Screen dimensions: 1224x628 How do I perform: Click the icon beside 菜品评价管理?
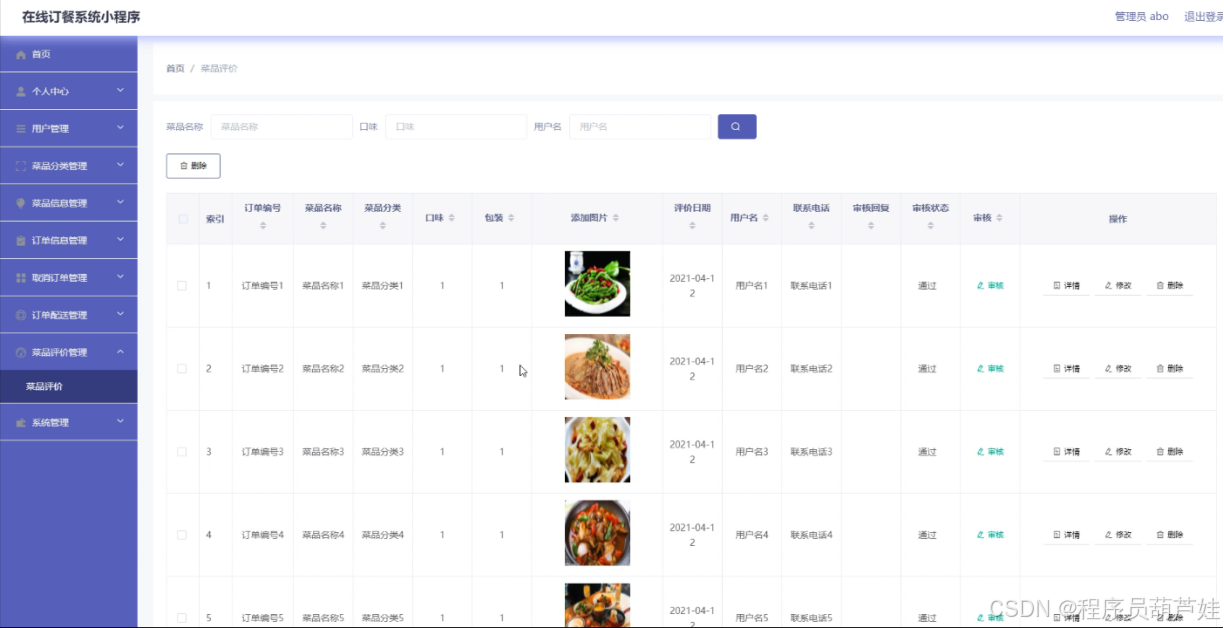[x=21, y=352]
